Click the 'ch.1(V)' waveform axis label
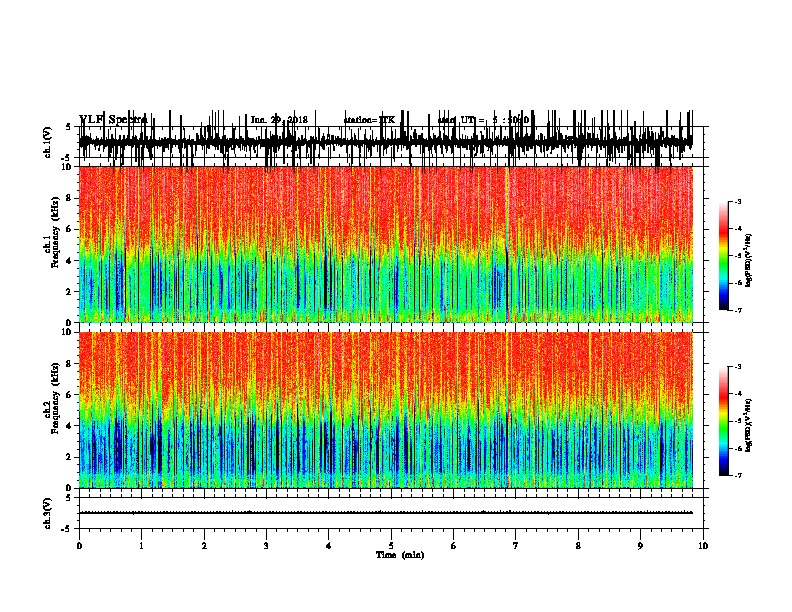The height and width of the screenshot is (612, 792). click(x=48, y=142)
